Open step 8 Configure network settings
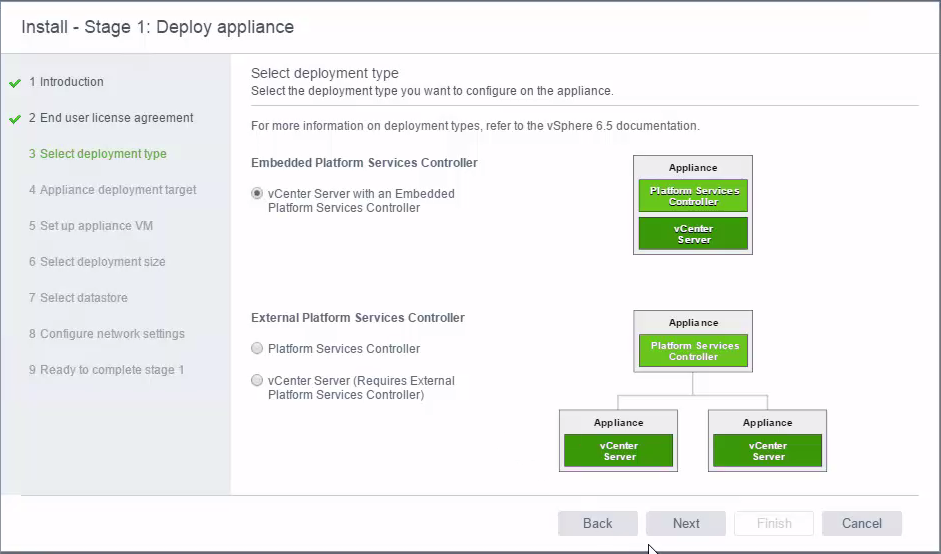 click(x=107, y=334)
